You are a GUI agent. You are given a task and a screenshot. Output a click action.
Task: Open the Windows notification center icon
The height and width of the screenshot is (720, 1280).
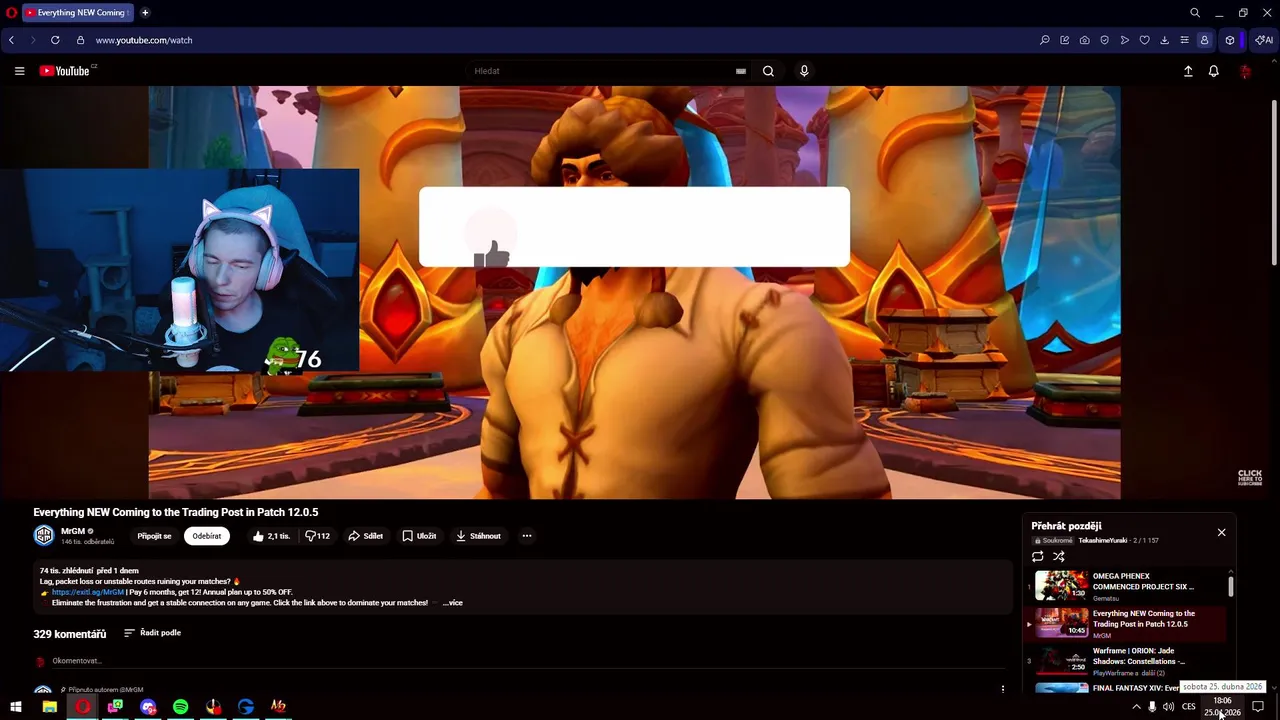1258,707
